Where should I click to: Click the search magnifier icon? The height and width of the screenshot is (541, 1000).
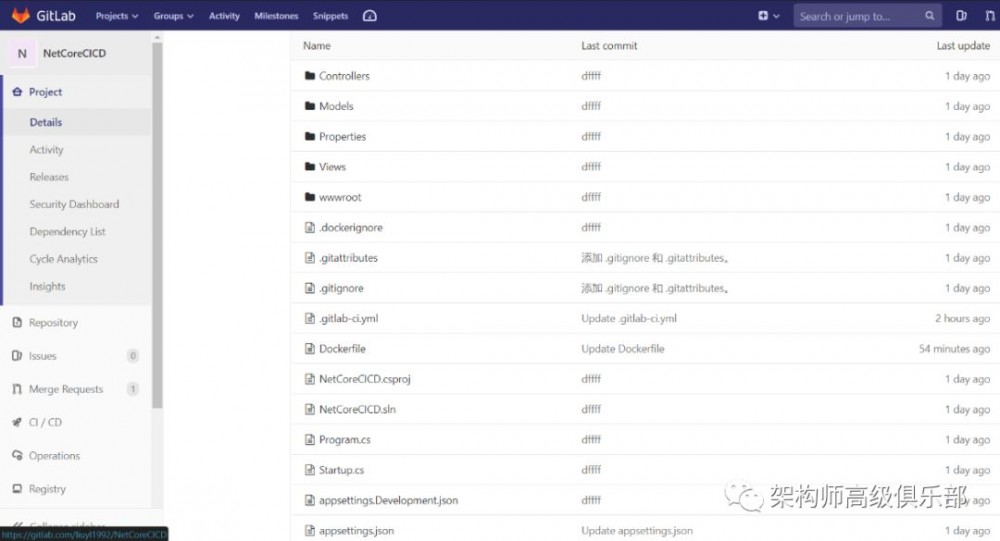(930, 16)
